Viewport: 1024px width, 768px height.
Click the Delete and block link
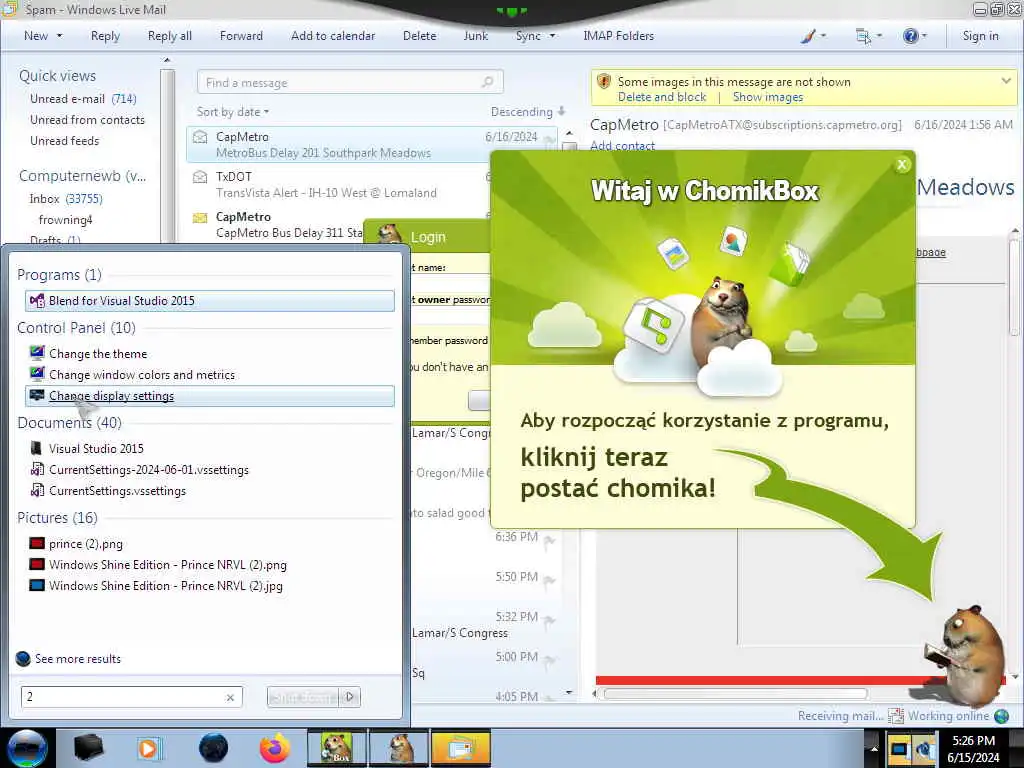click(x=662, y=97)
